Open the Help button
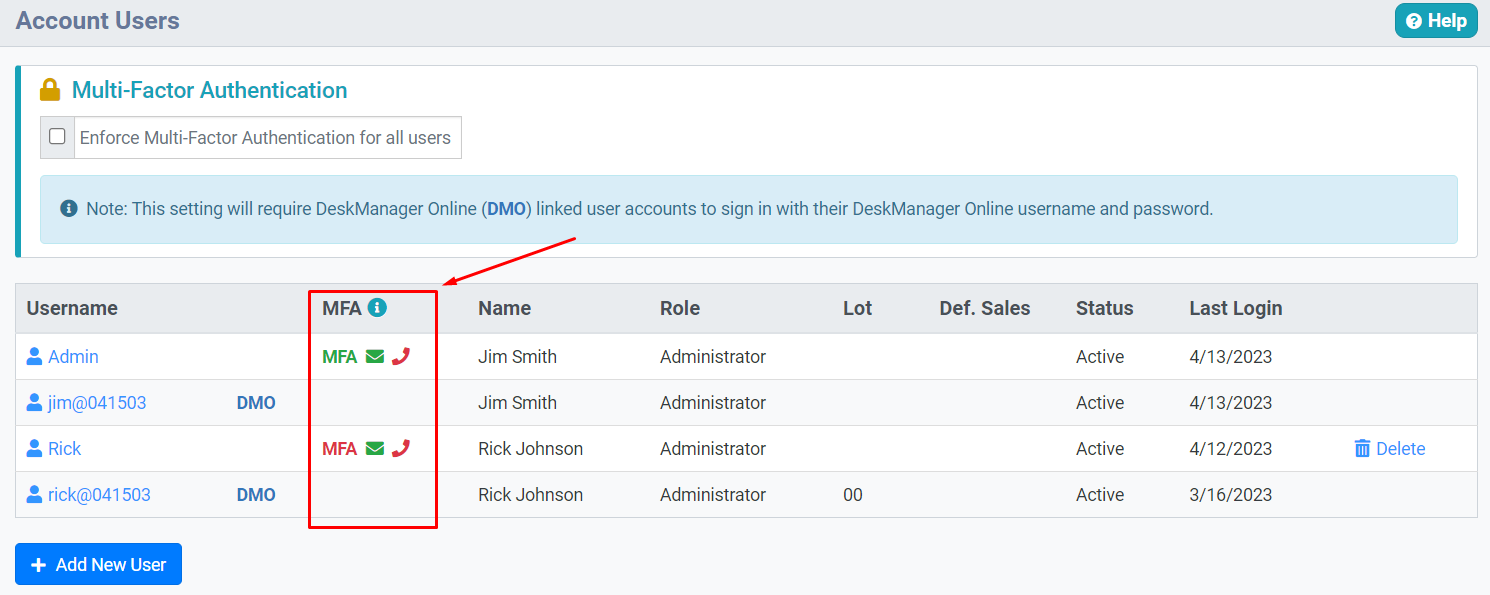Viewport: 1490px width, 595px height. [1435, 21]
